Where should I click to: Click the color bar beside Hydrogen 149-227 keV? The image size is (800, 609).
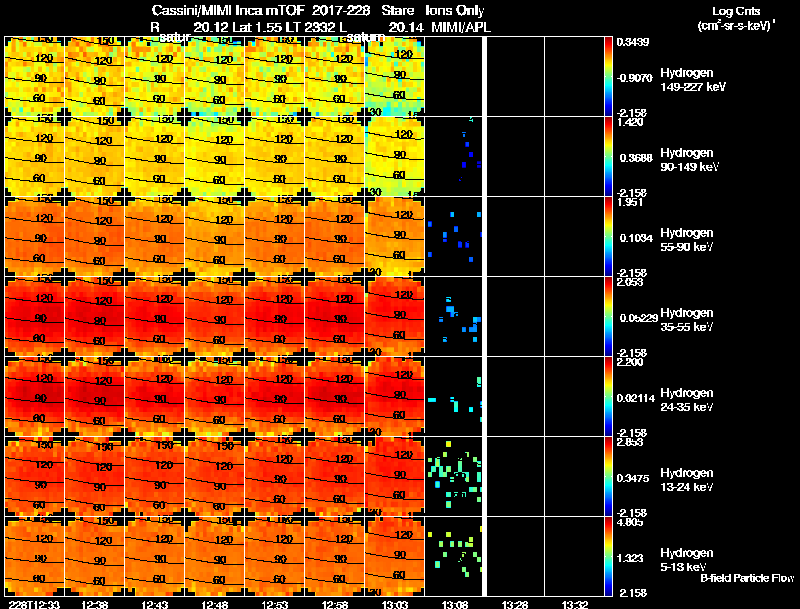coord(608,76)
